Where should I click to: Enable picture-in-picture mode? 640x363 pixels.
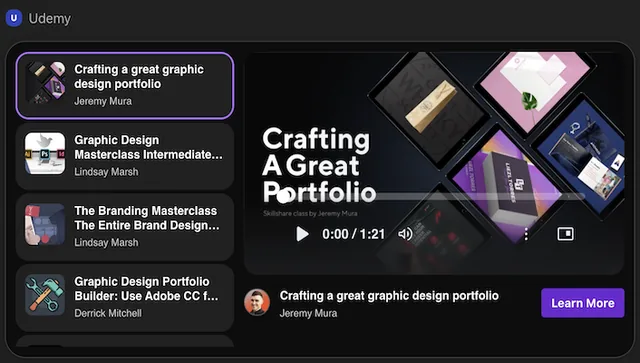[x=566, y=234]
